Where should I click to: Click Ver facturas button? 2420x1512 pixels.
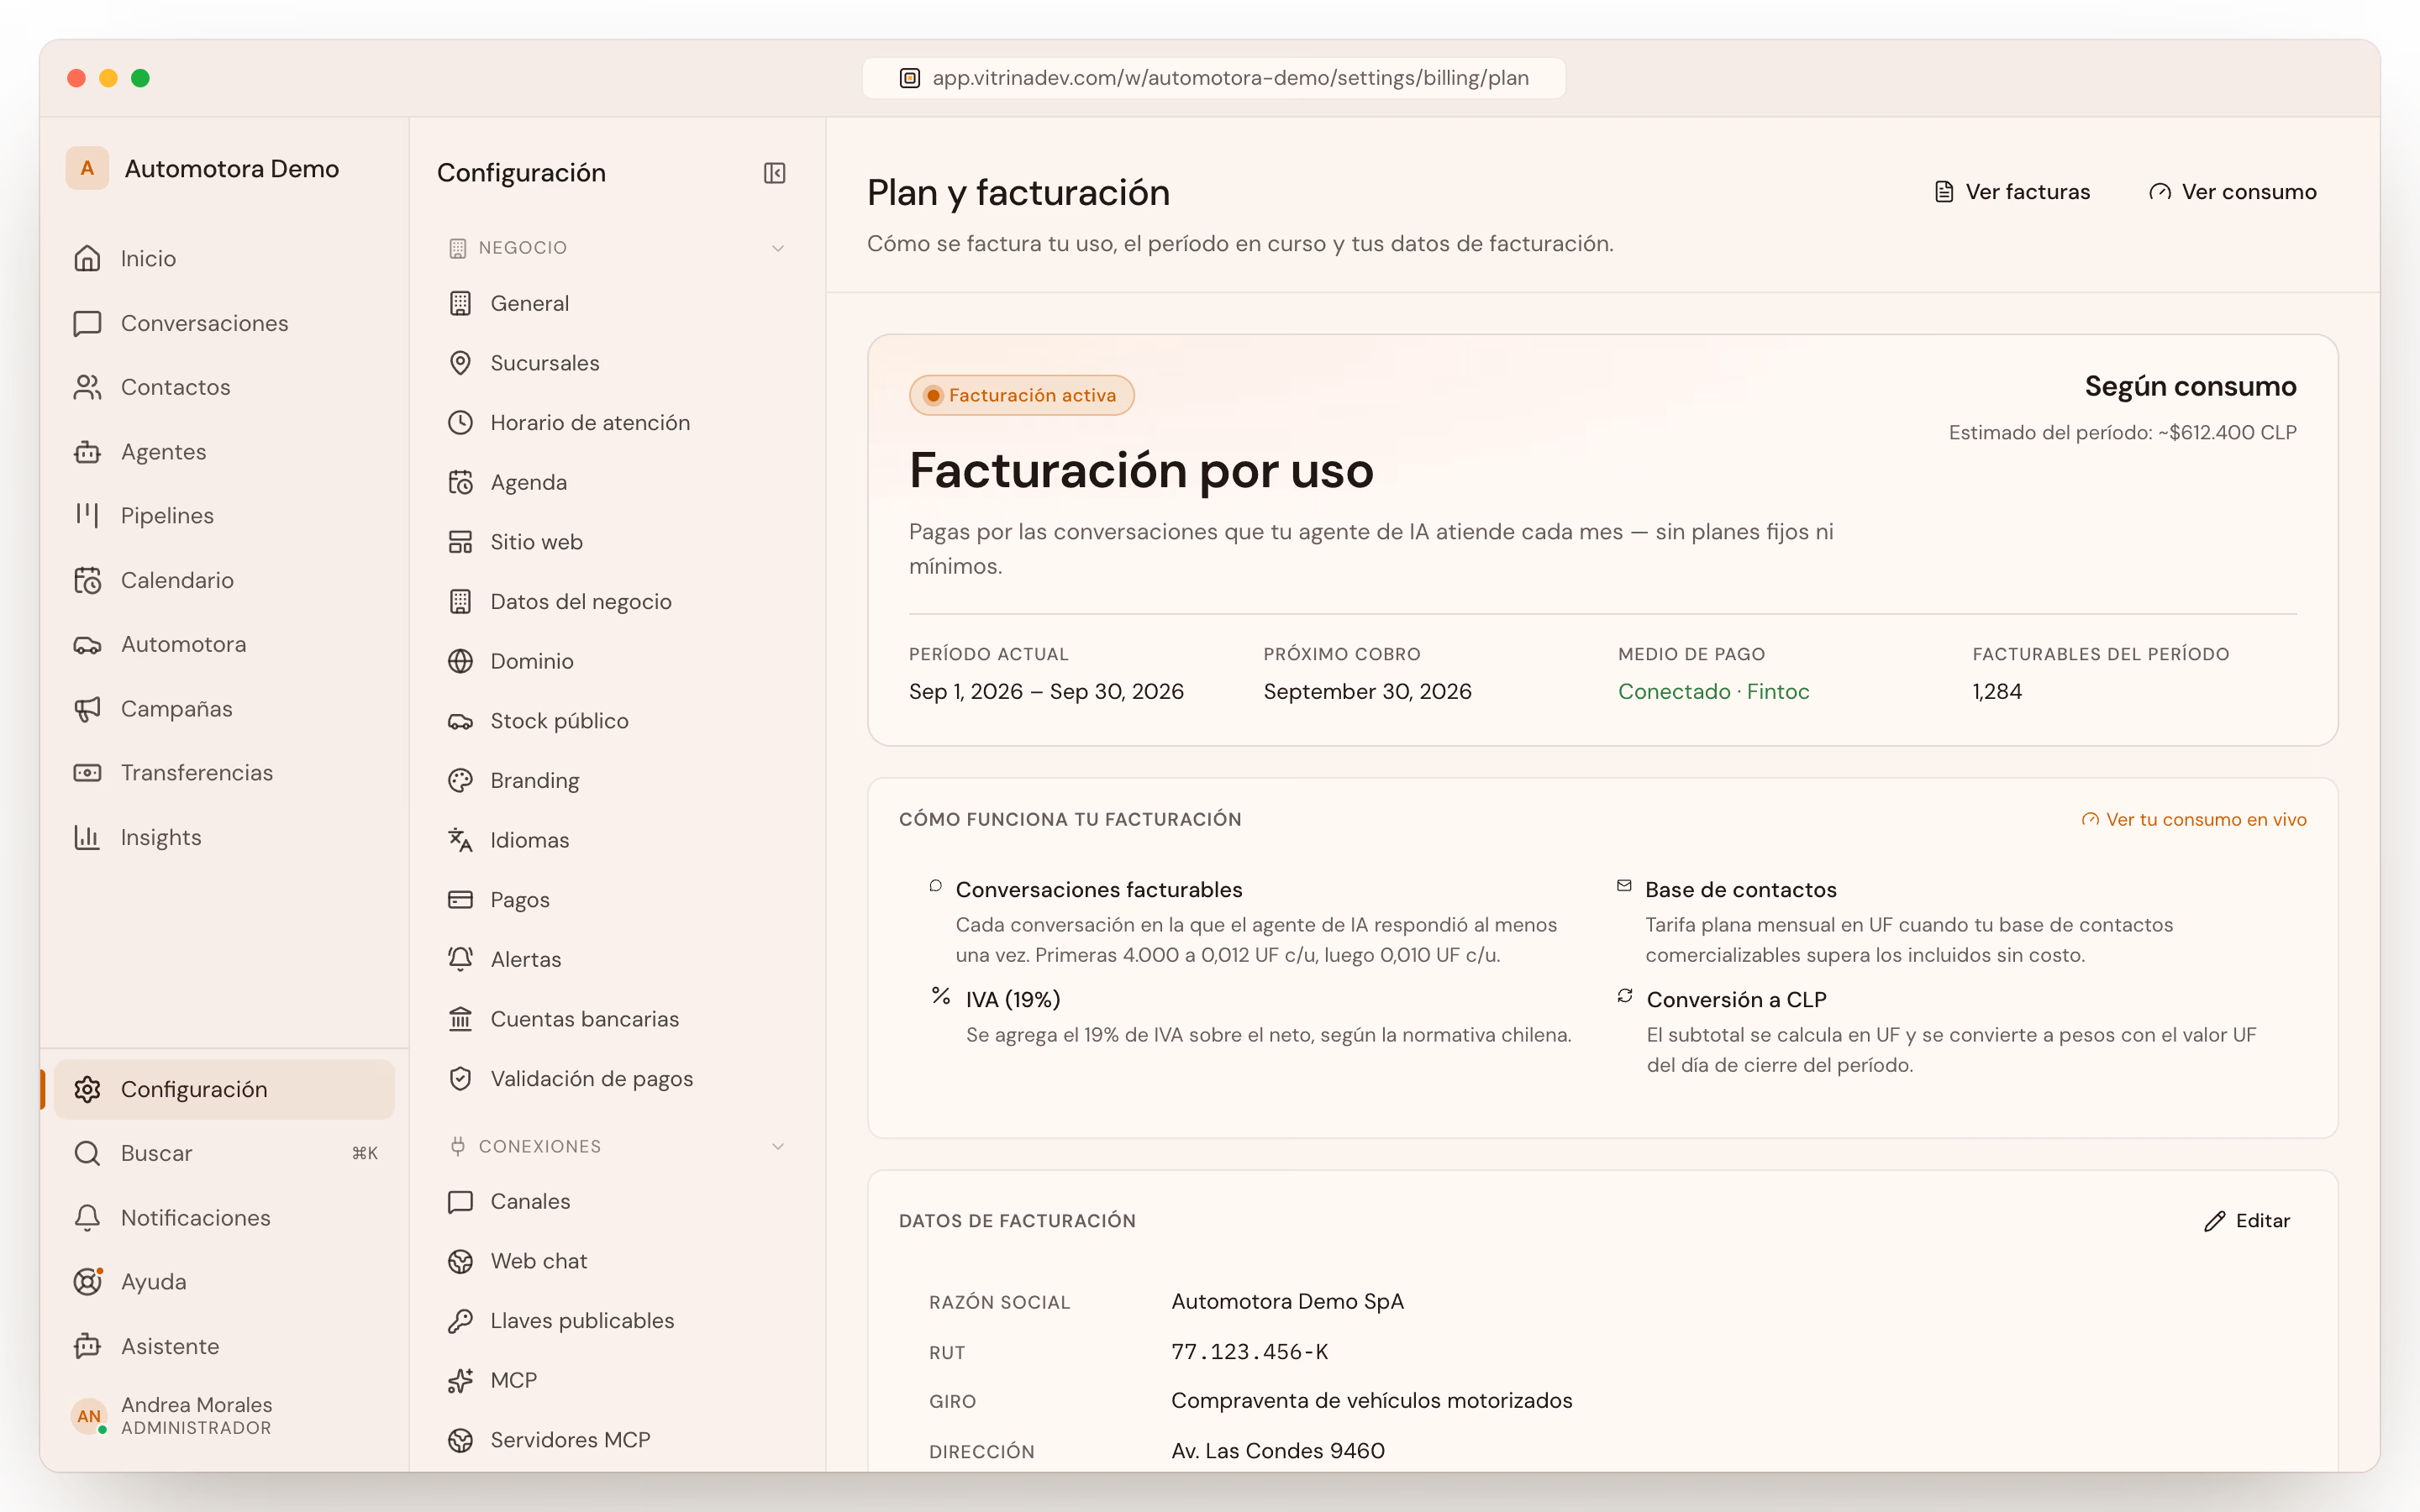point(2012,192)
